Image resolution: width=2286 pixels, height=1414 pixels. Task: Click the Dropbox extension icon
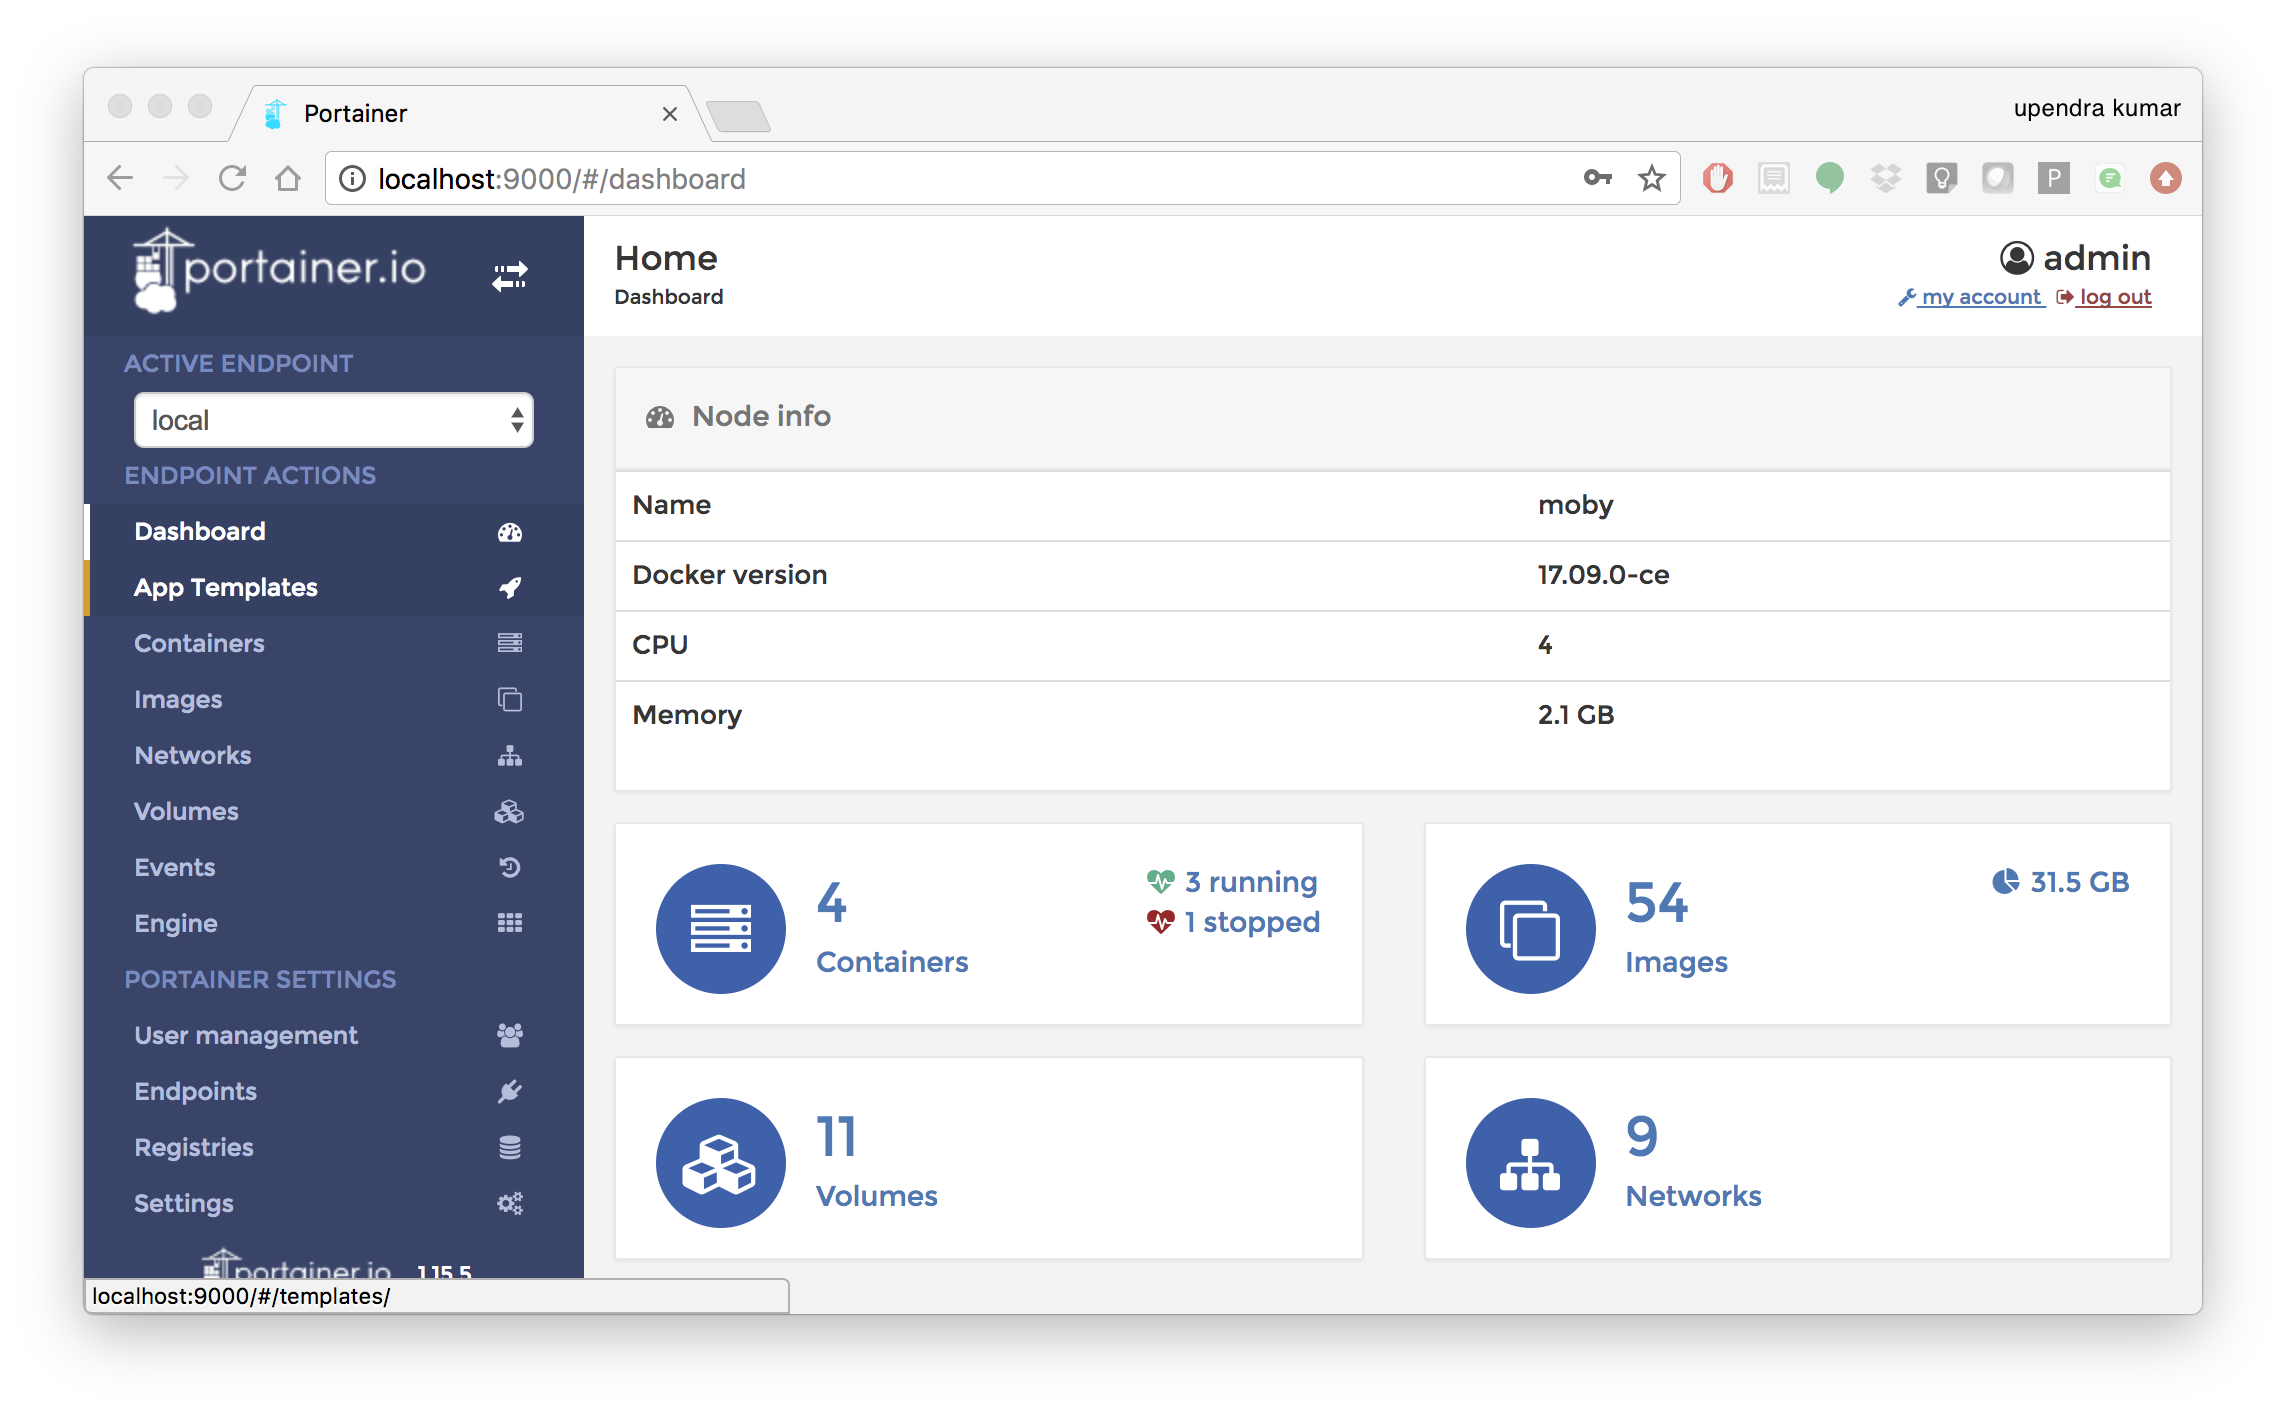(1886, 179)
